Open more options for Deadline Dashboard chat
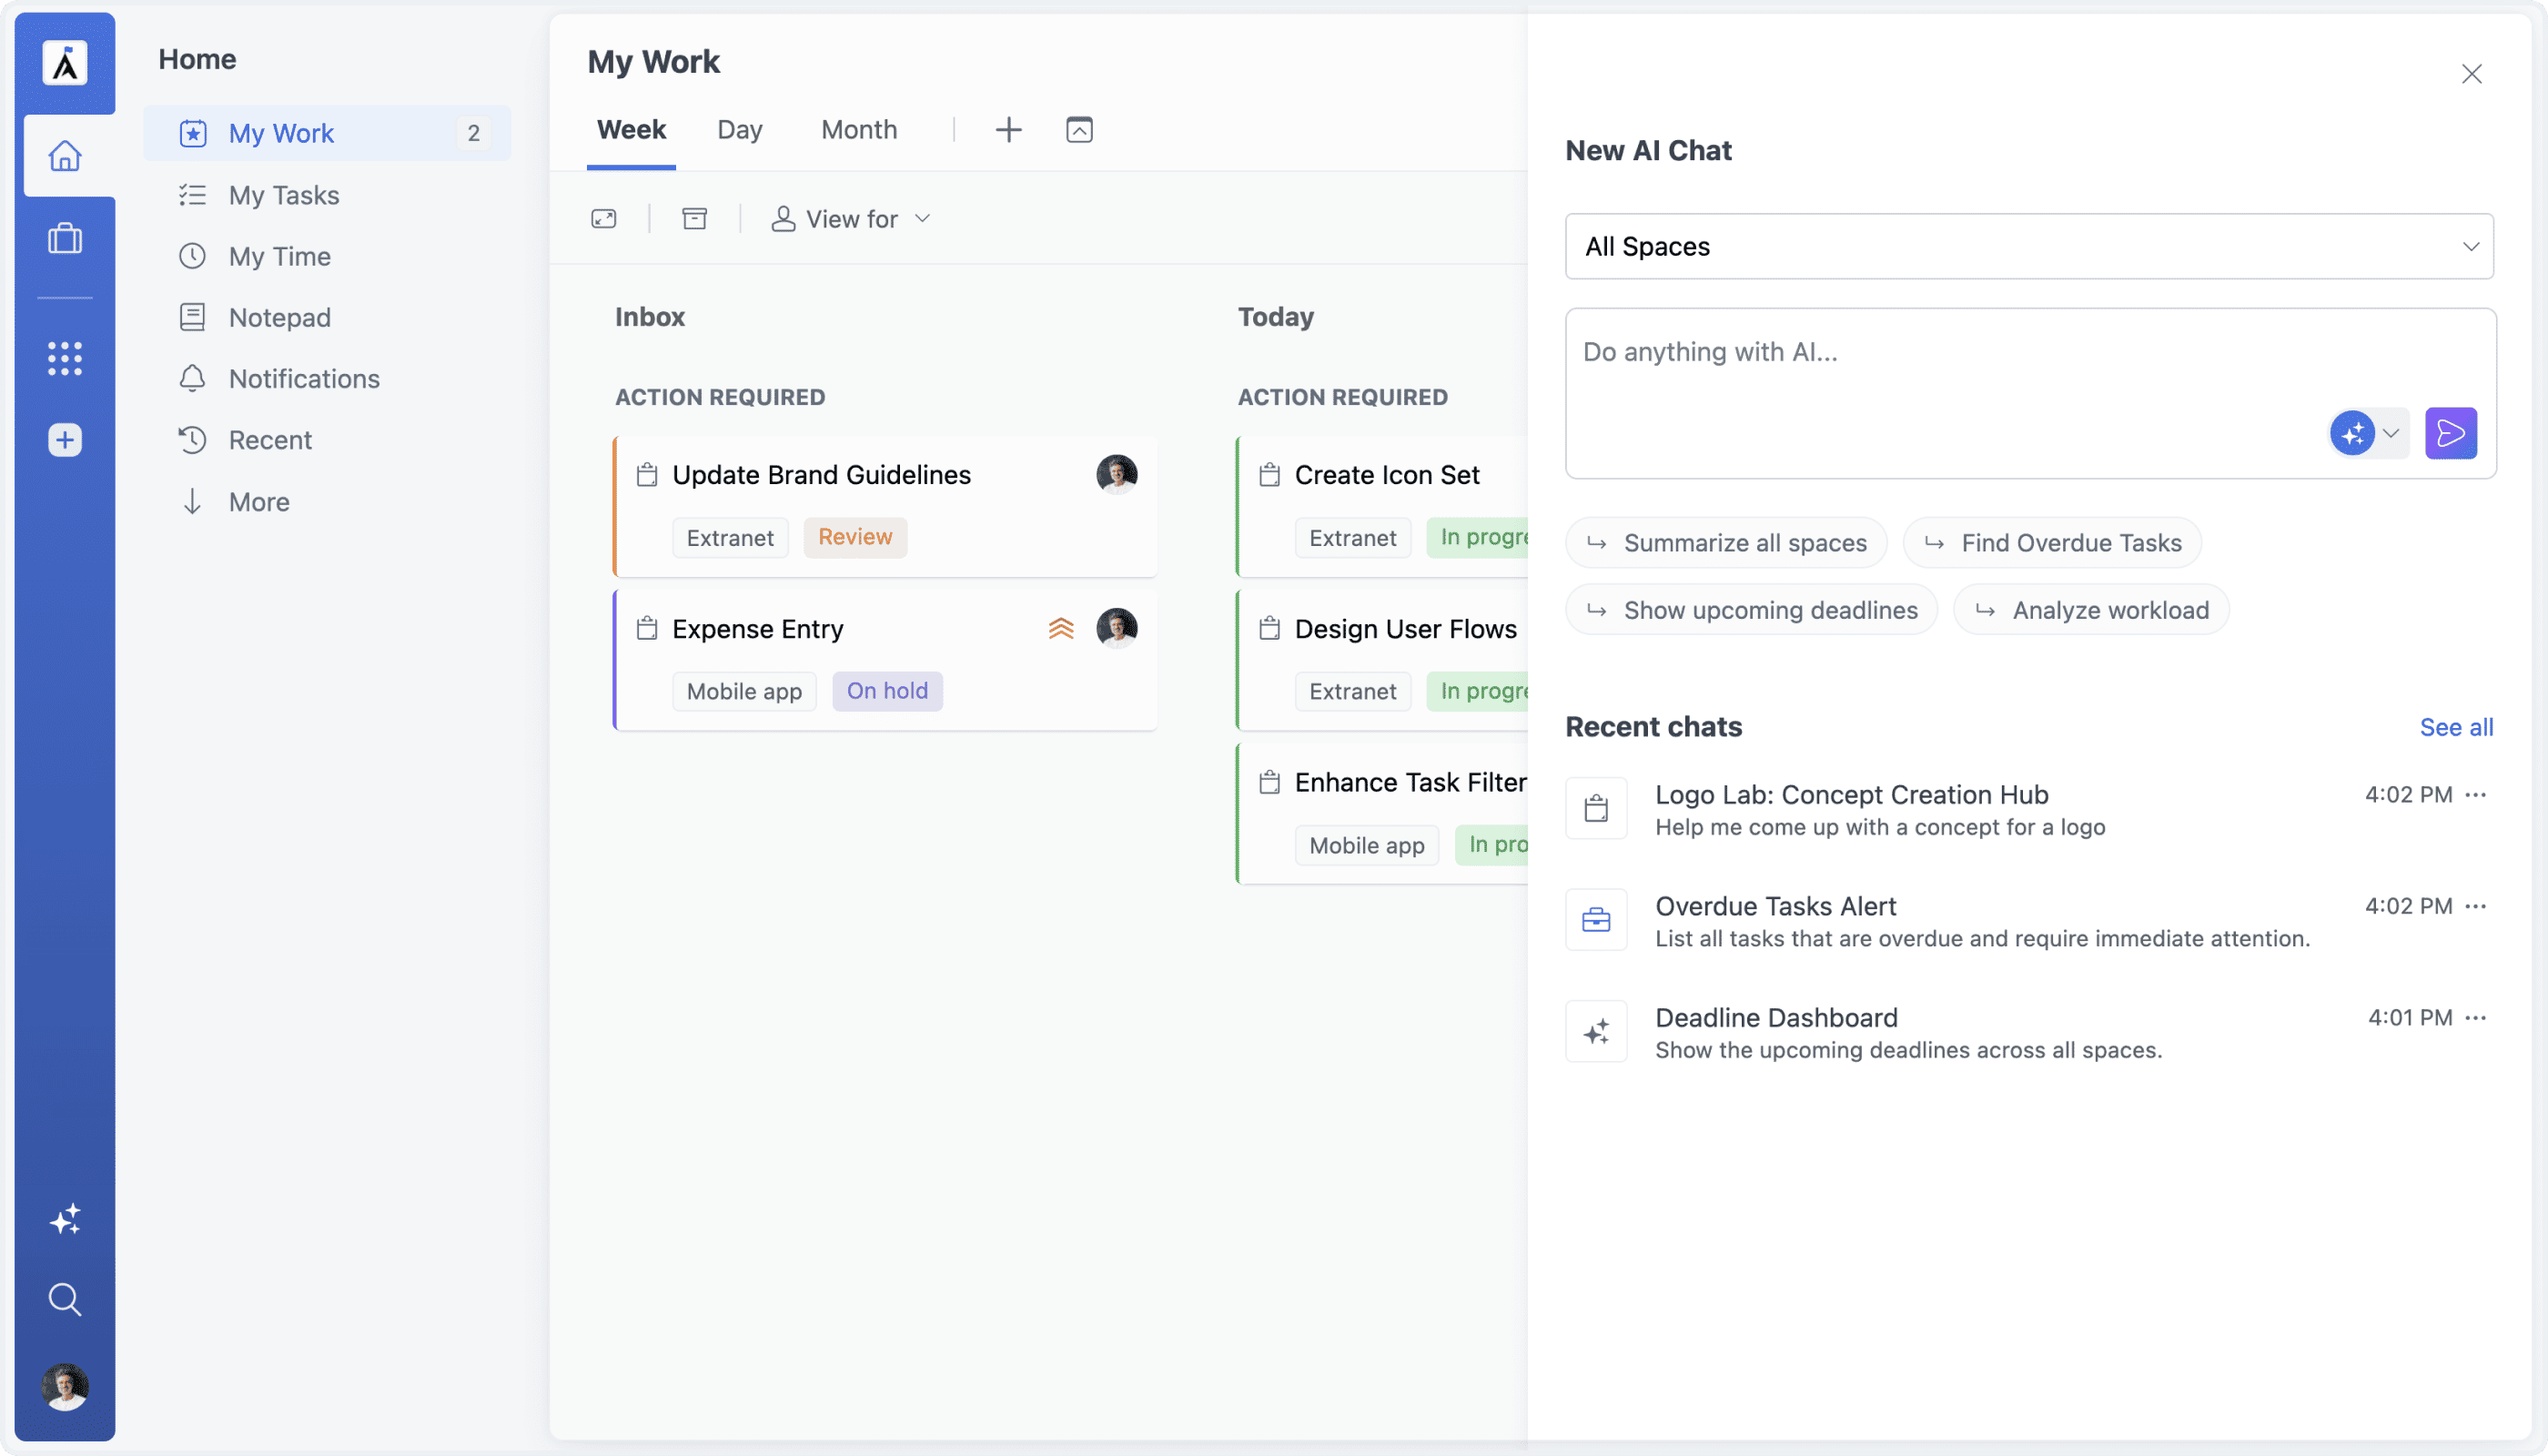Viewport: 2548px width, 1456px height. tap(2475, 1018)
